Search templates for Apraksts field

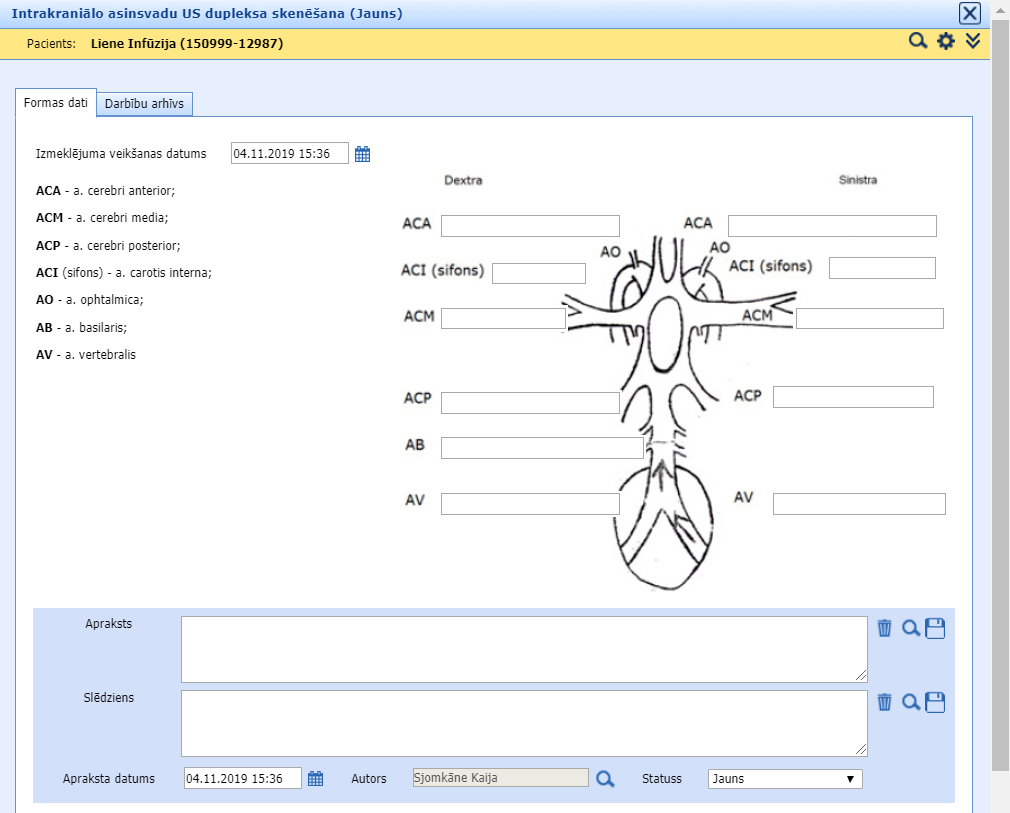pos(910,628)
